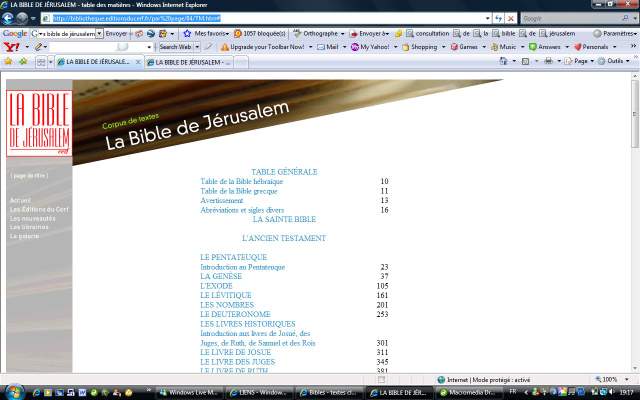Click the Envoyer à toolbar button
This screenshot has height=400, width=640.
point(370,33)
